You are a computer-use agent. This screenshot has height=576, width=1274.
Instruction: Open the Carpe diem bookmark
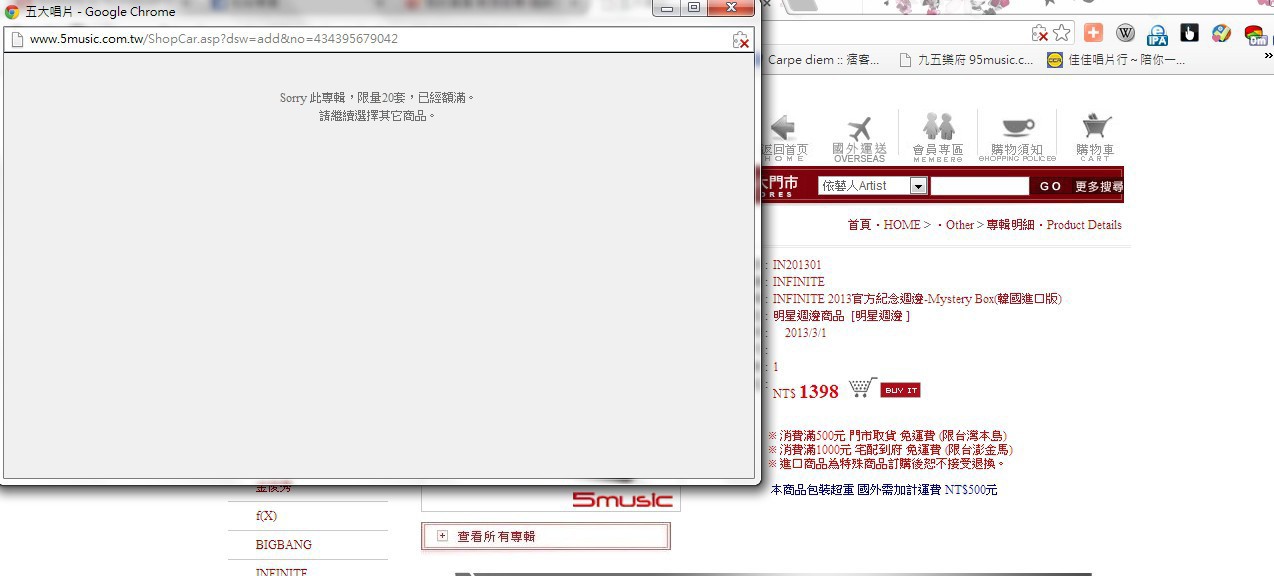point(823,60)
